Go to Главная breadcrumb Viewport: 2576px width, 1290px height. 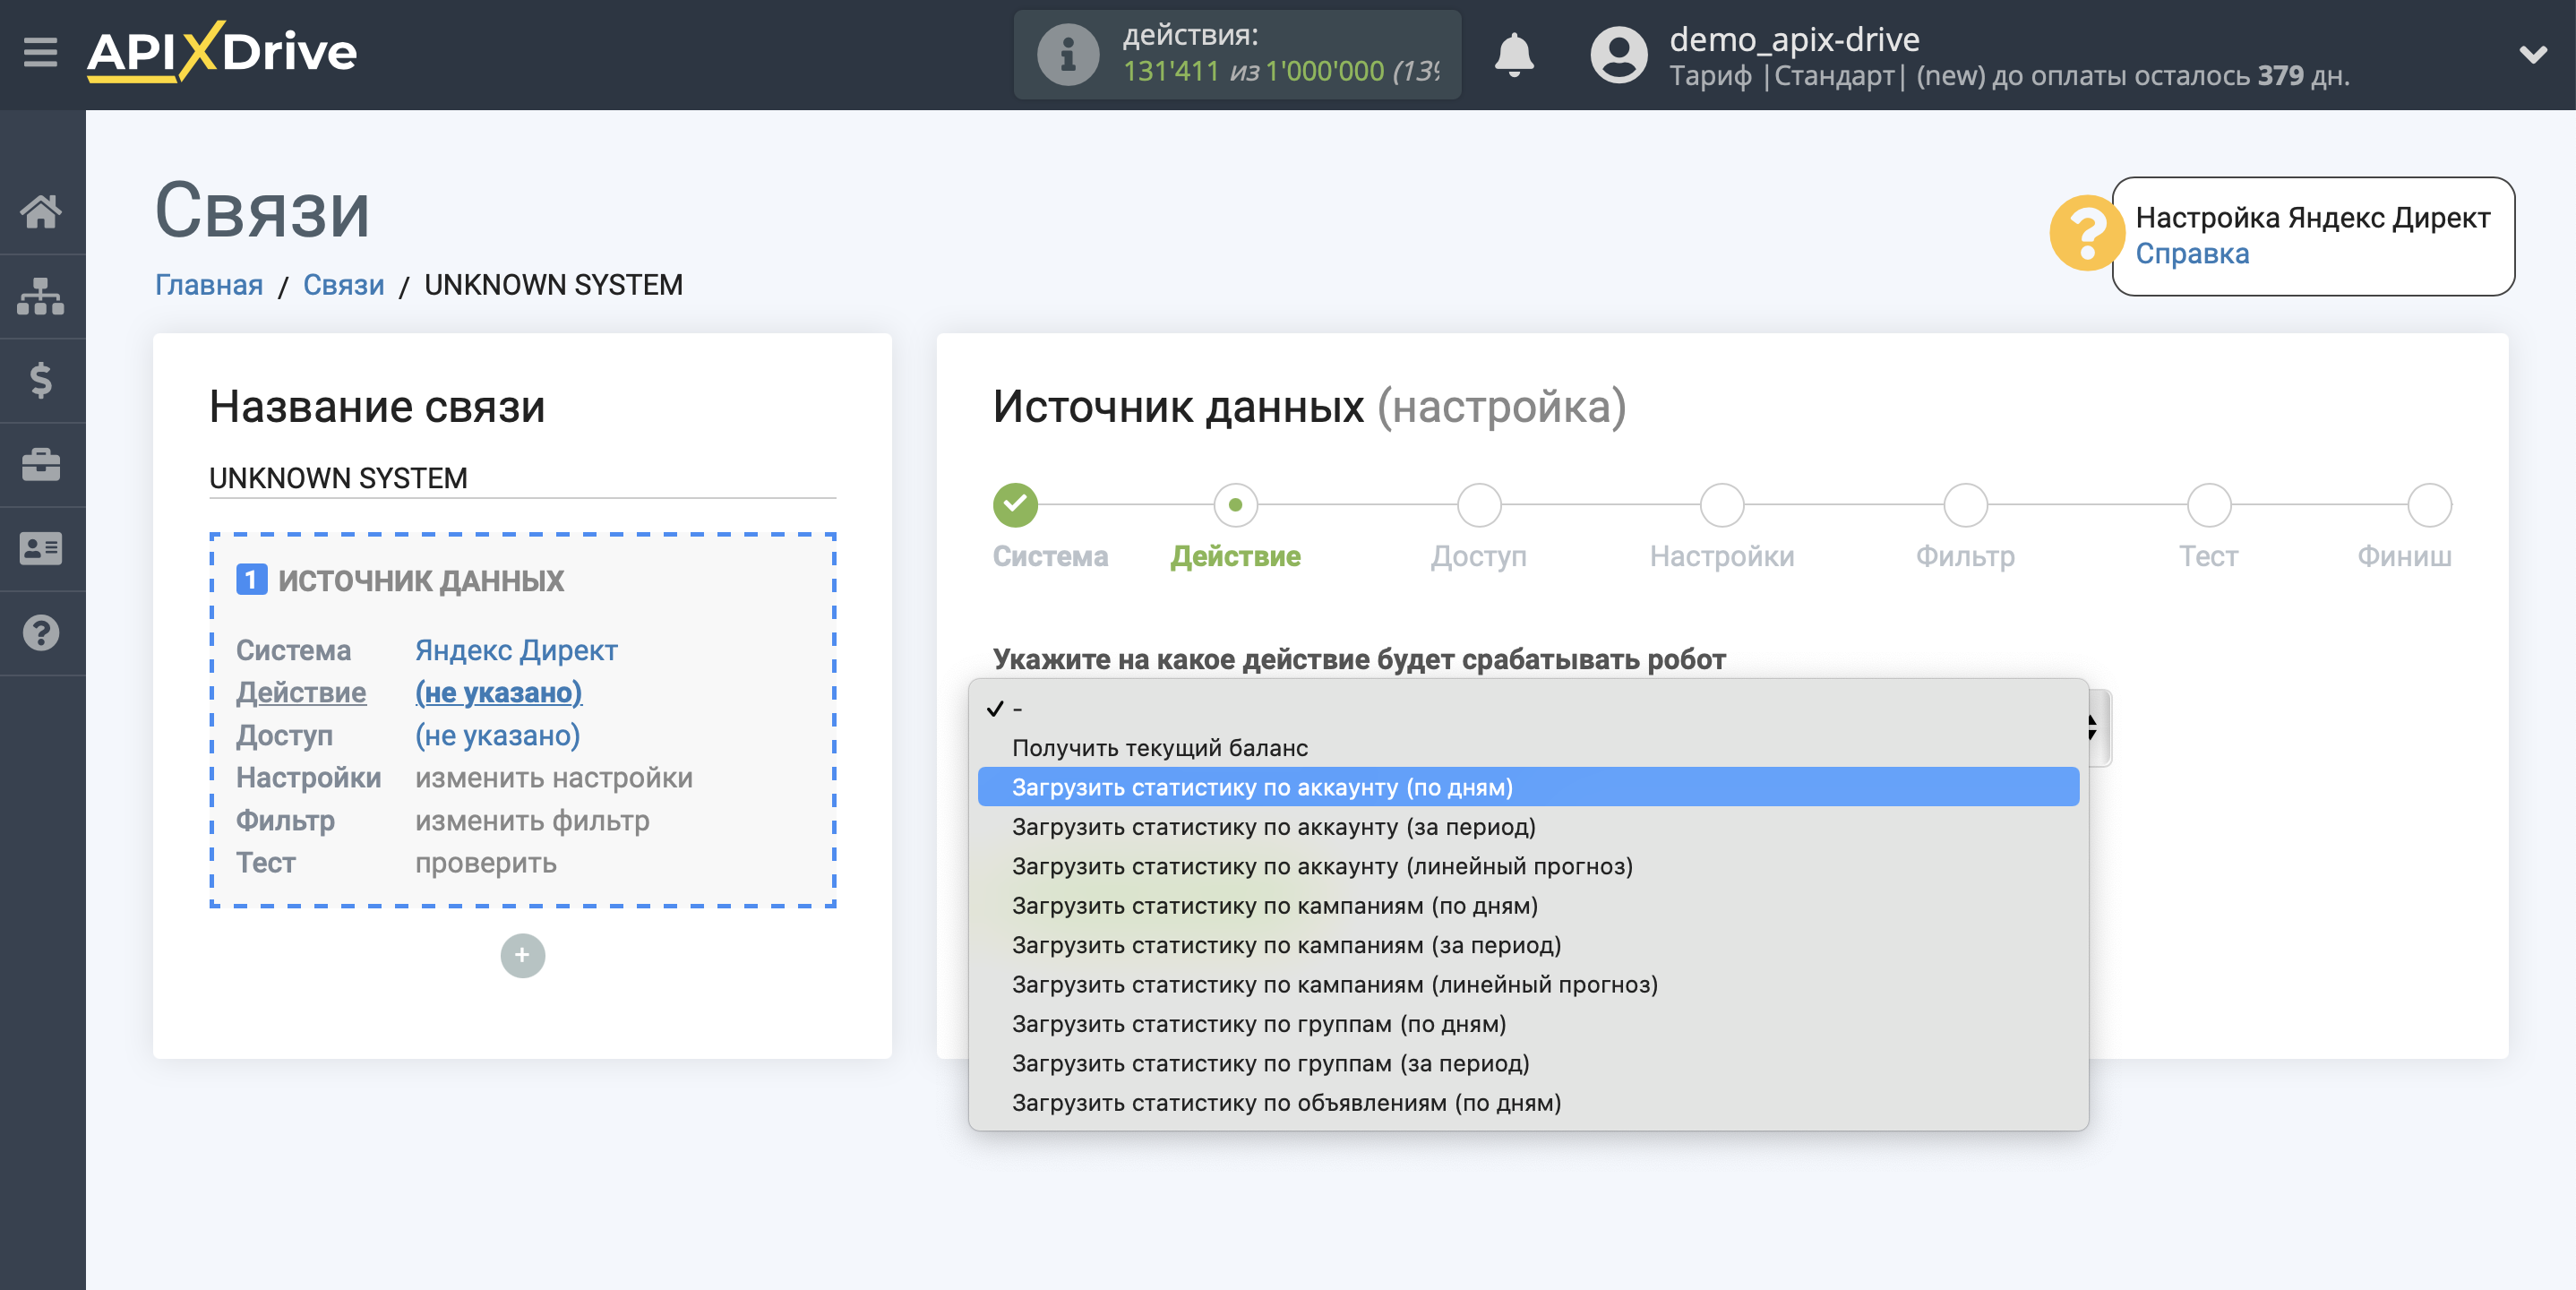(x=209, y=285)
